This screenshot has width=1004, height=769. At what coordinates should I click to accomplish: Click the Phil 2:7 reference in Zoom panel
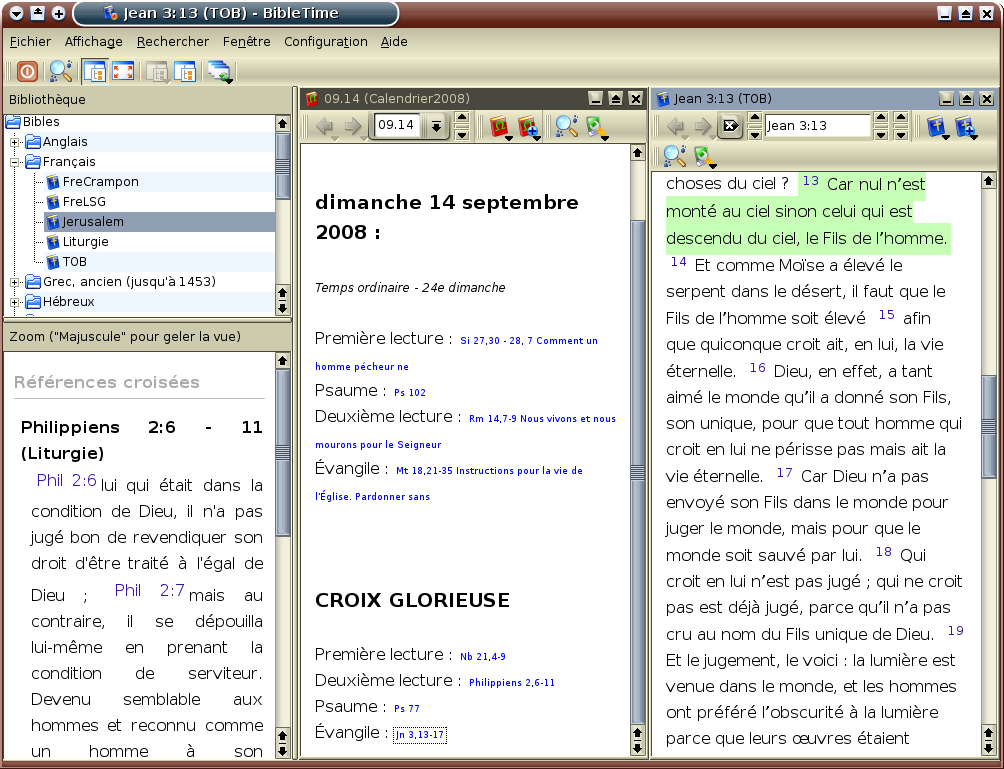(149, 590)
